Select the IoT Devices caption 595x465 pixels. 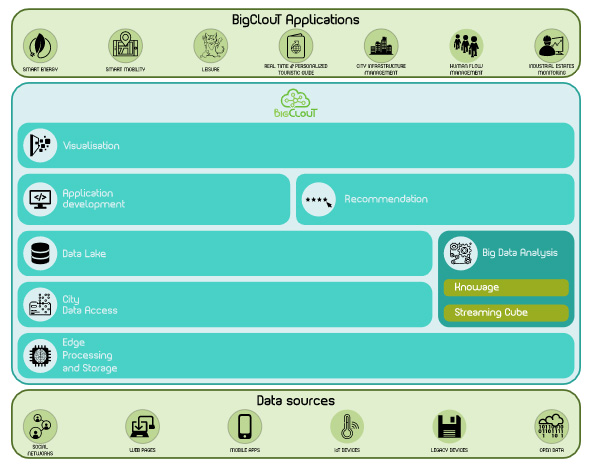[x=347, y=450]
